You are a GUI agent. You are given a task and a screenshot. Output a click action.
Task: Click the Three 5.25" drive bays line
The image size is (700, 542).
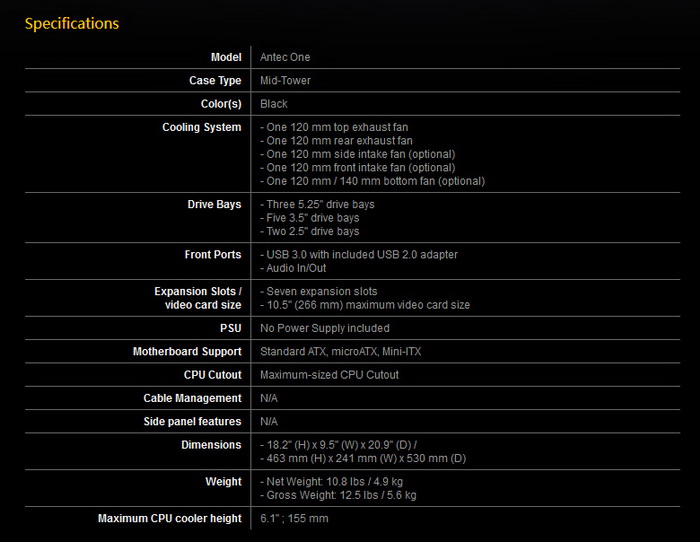tap(317, 204)
